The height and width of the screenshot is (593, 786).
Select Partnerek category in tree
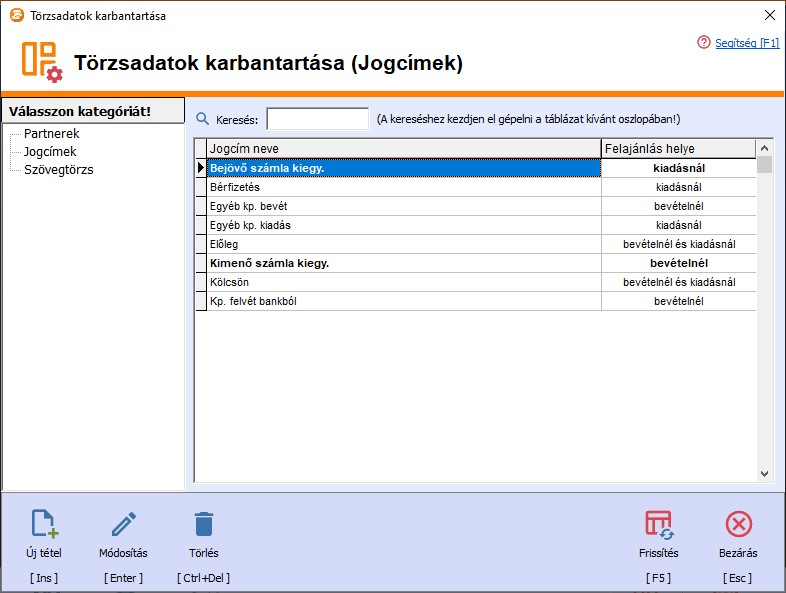coord(52,133)
